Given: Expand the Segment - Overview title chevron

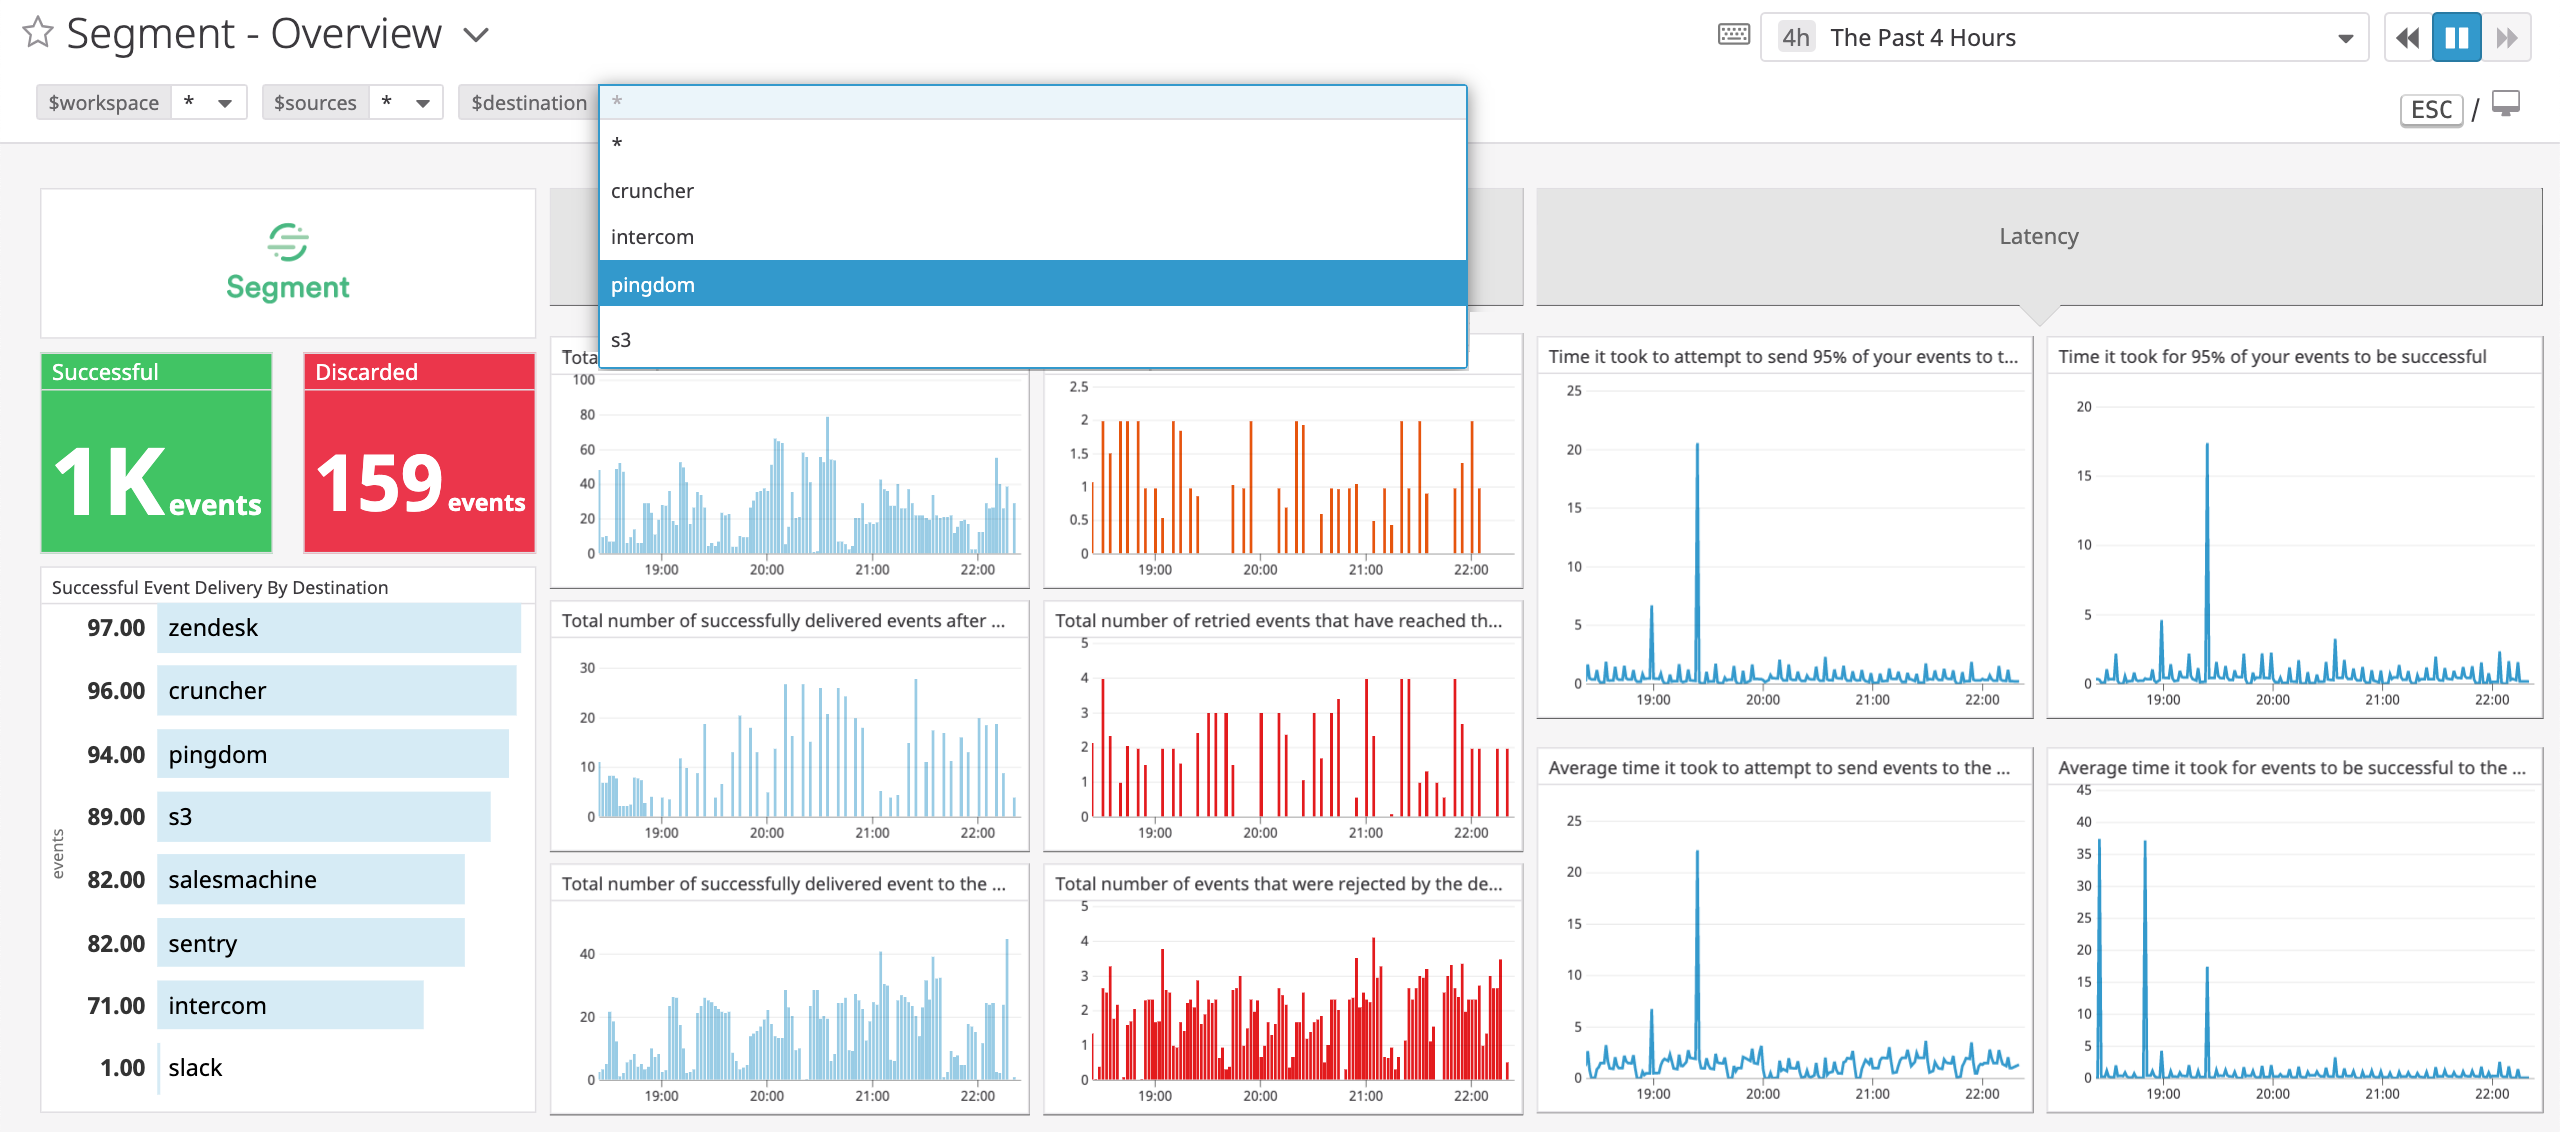Looking at the screenshot, I should click(x=475, y=34).
